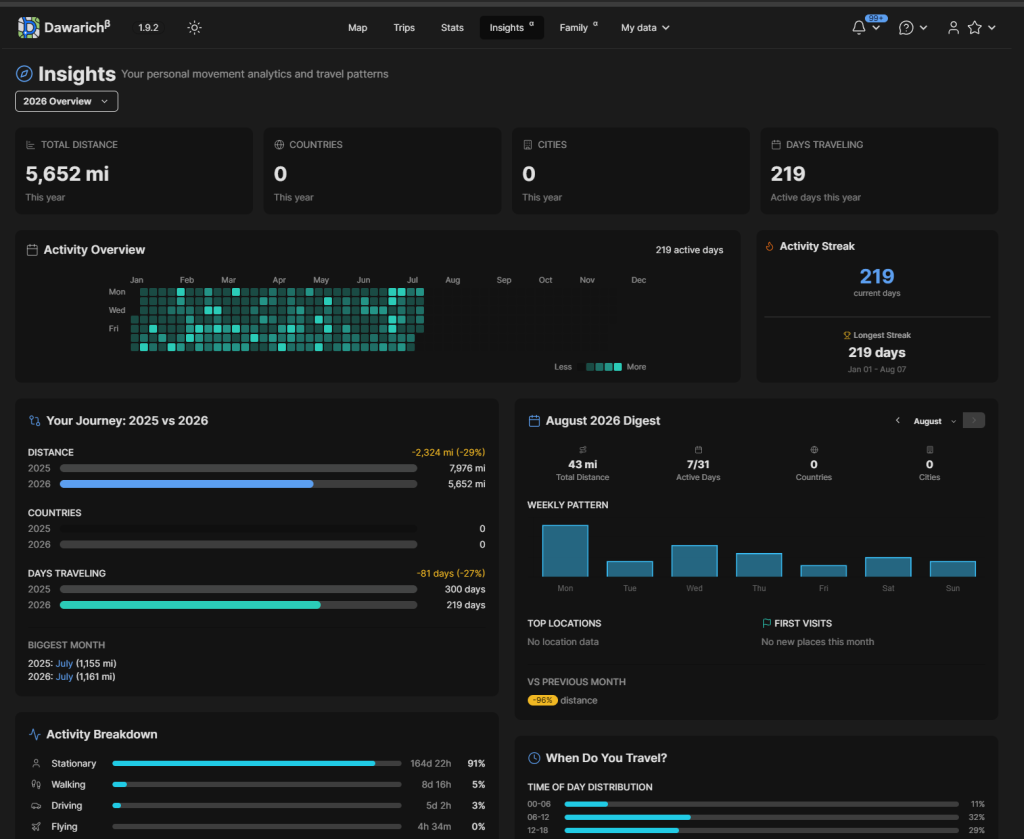
Task: Go to the Map tab
Action: (x=357, y=27)
